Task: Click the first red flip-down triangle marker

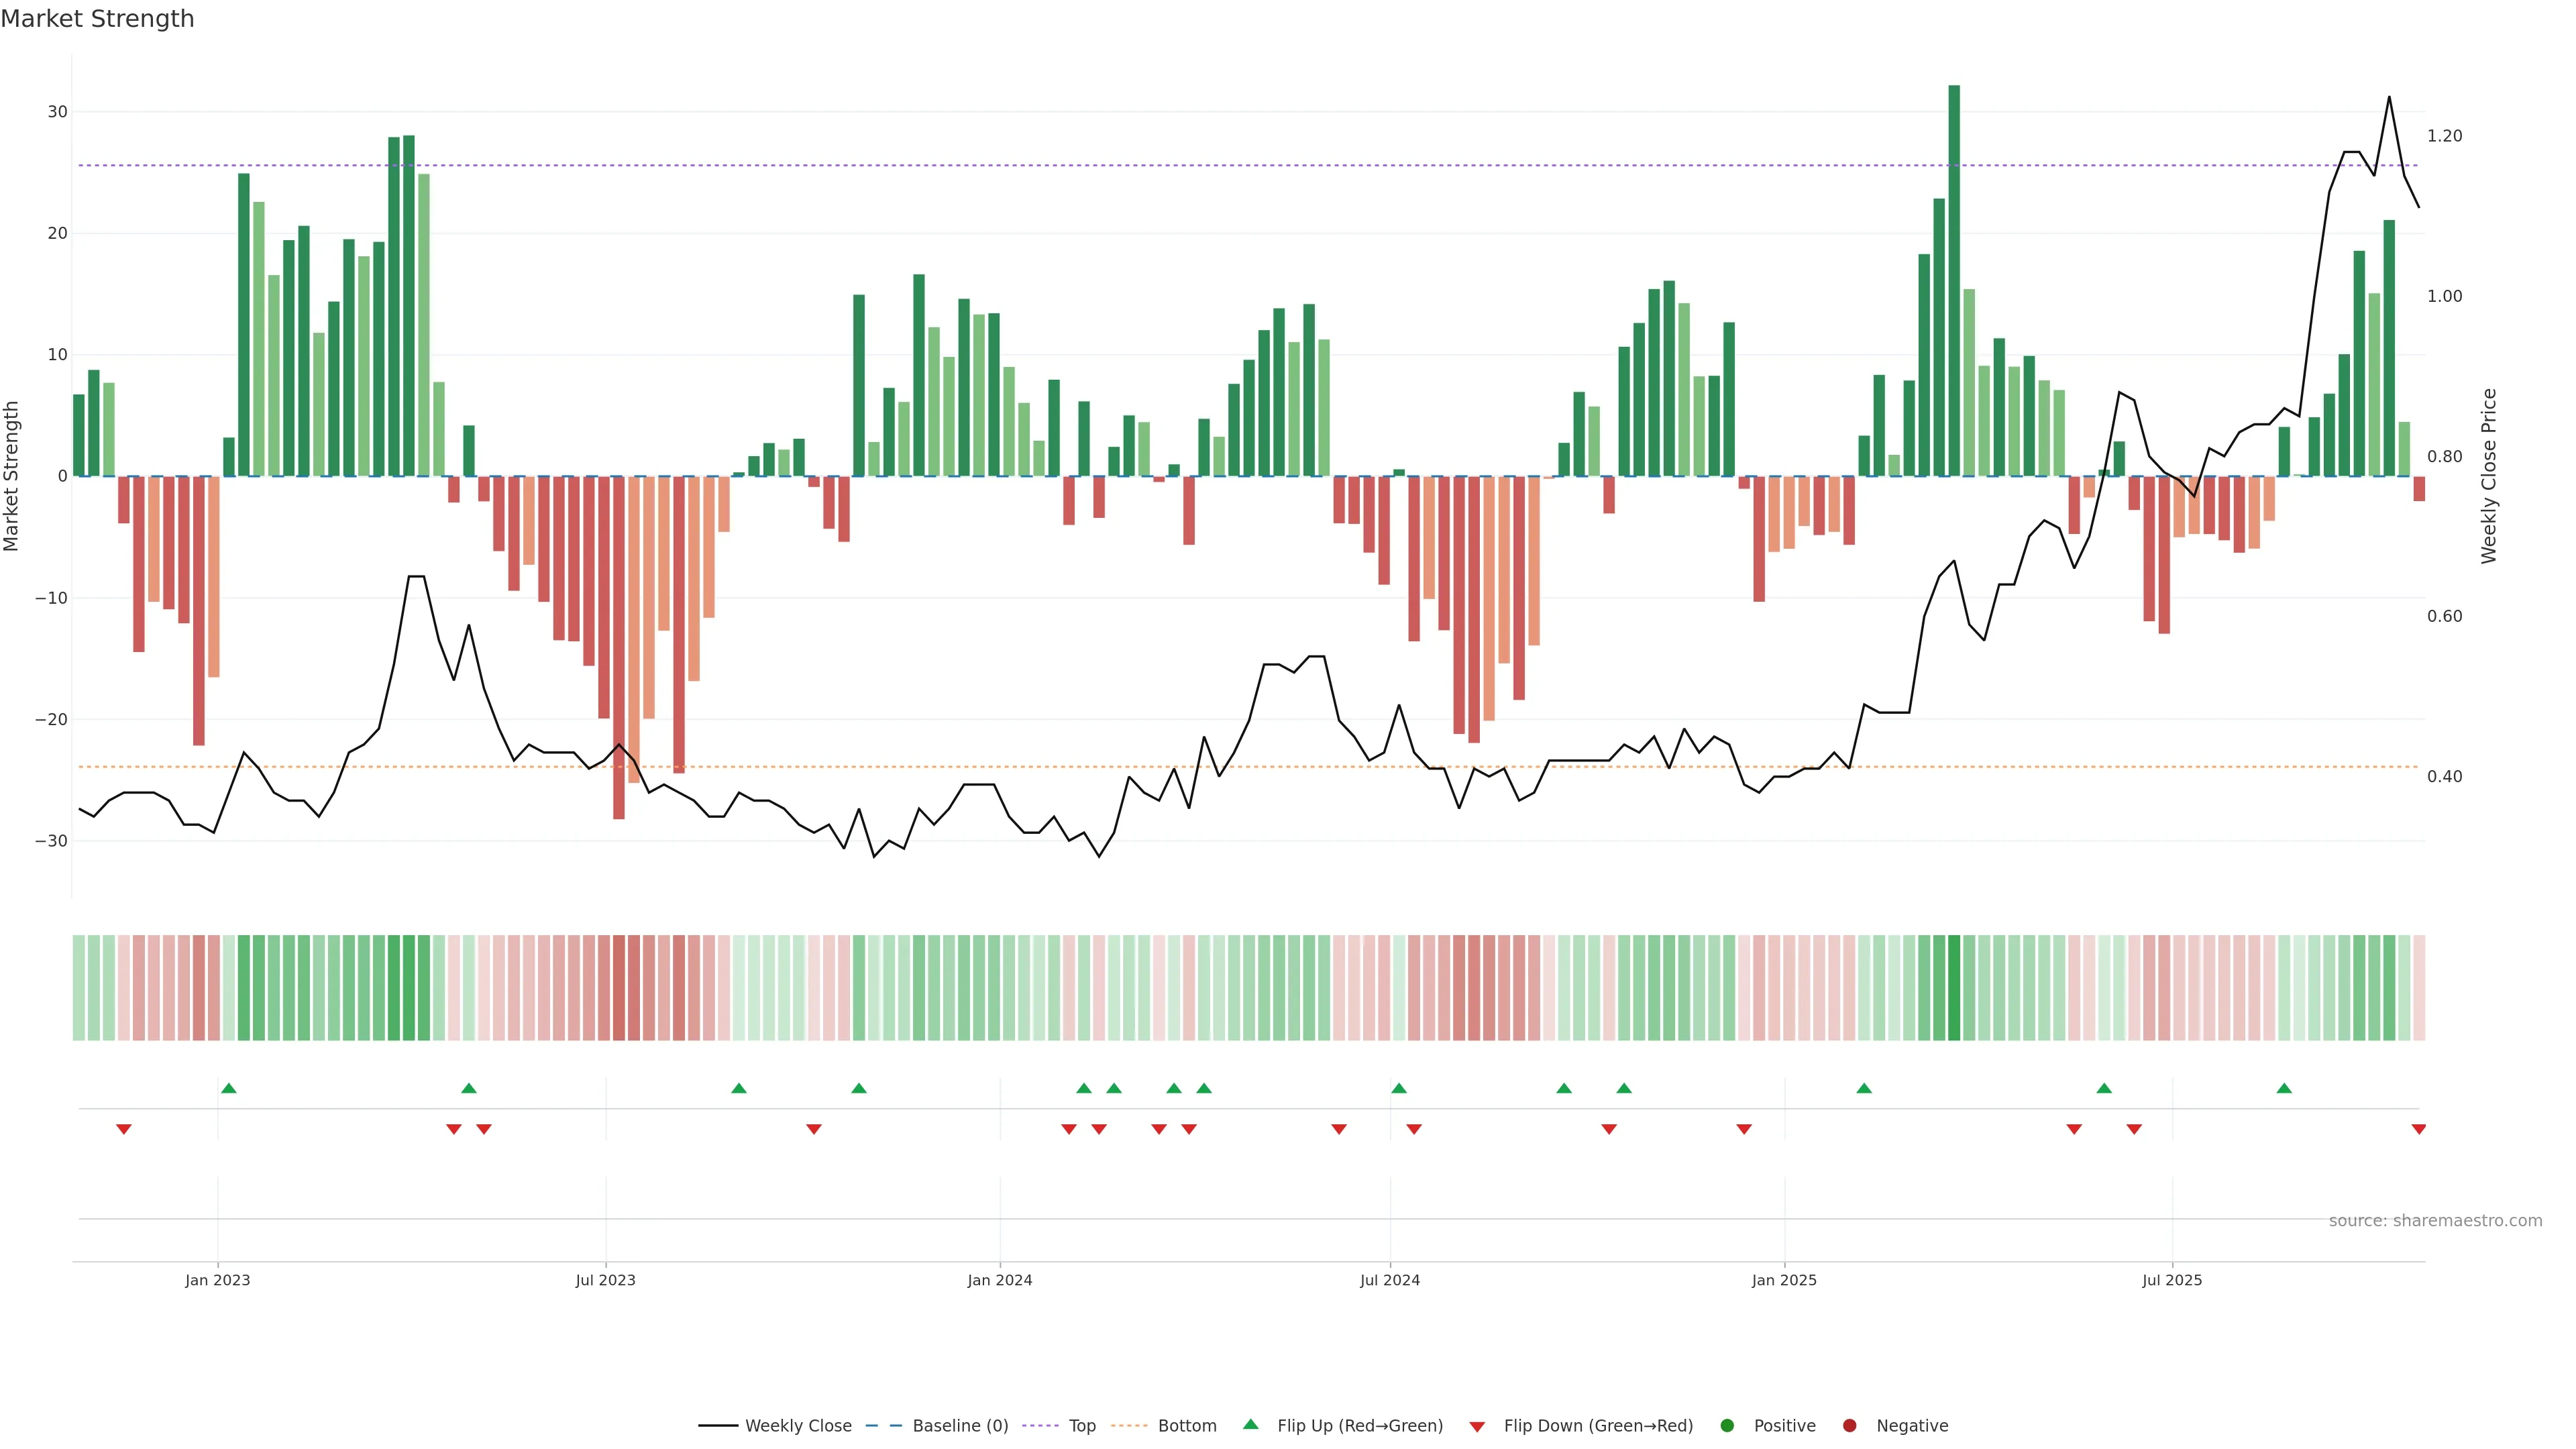Action: click(124, 1129)
